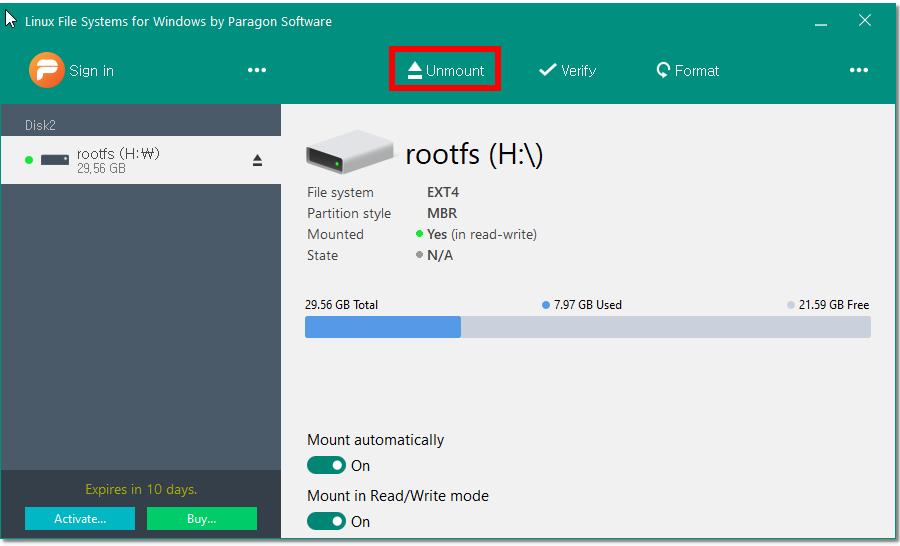
Task: Open the more options menu beside Sign in
Action: pyautogui.click(x=257, y=70)
